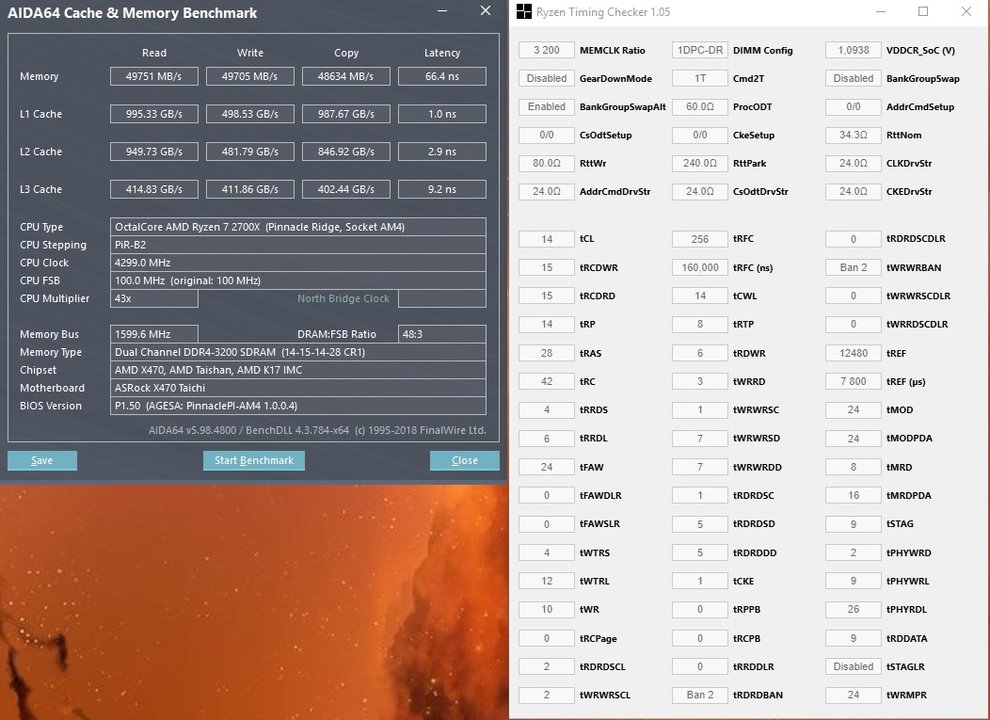This screenshot has height=720, width=990.
Task: Click the tWRMPR value 24
Action: (853, 695)
